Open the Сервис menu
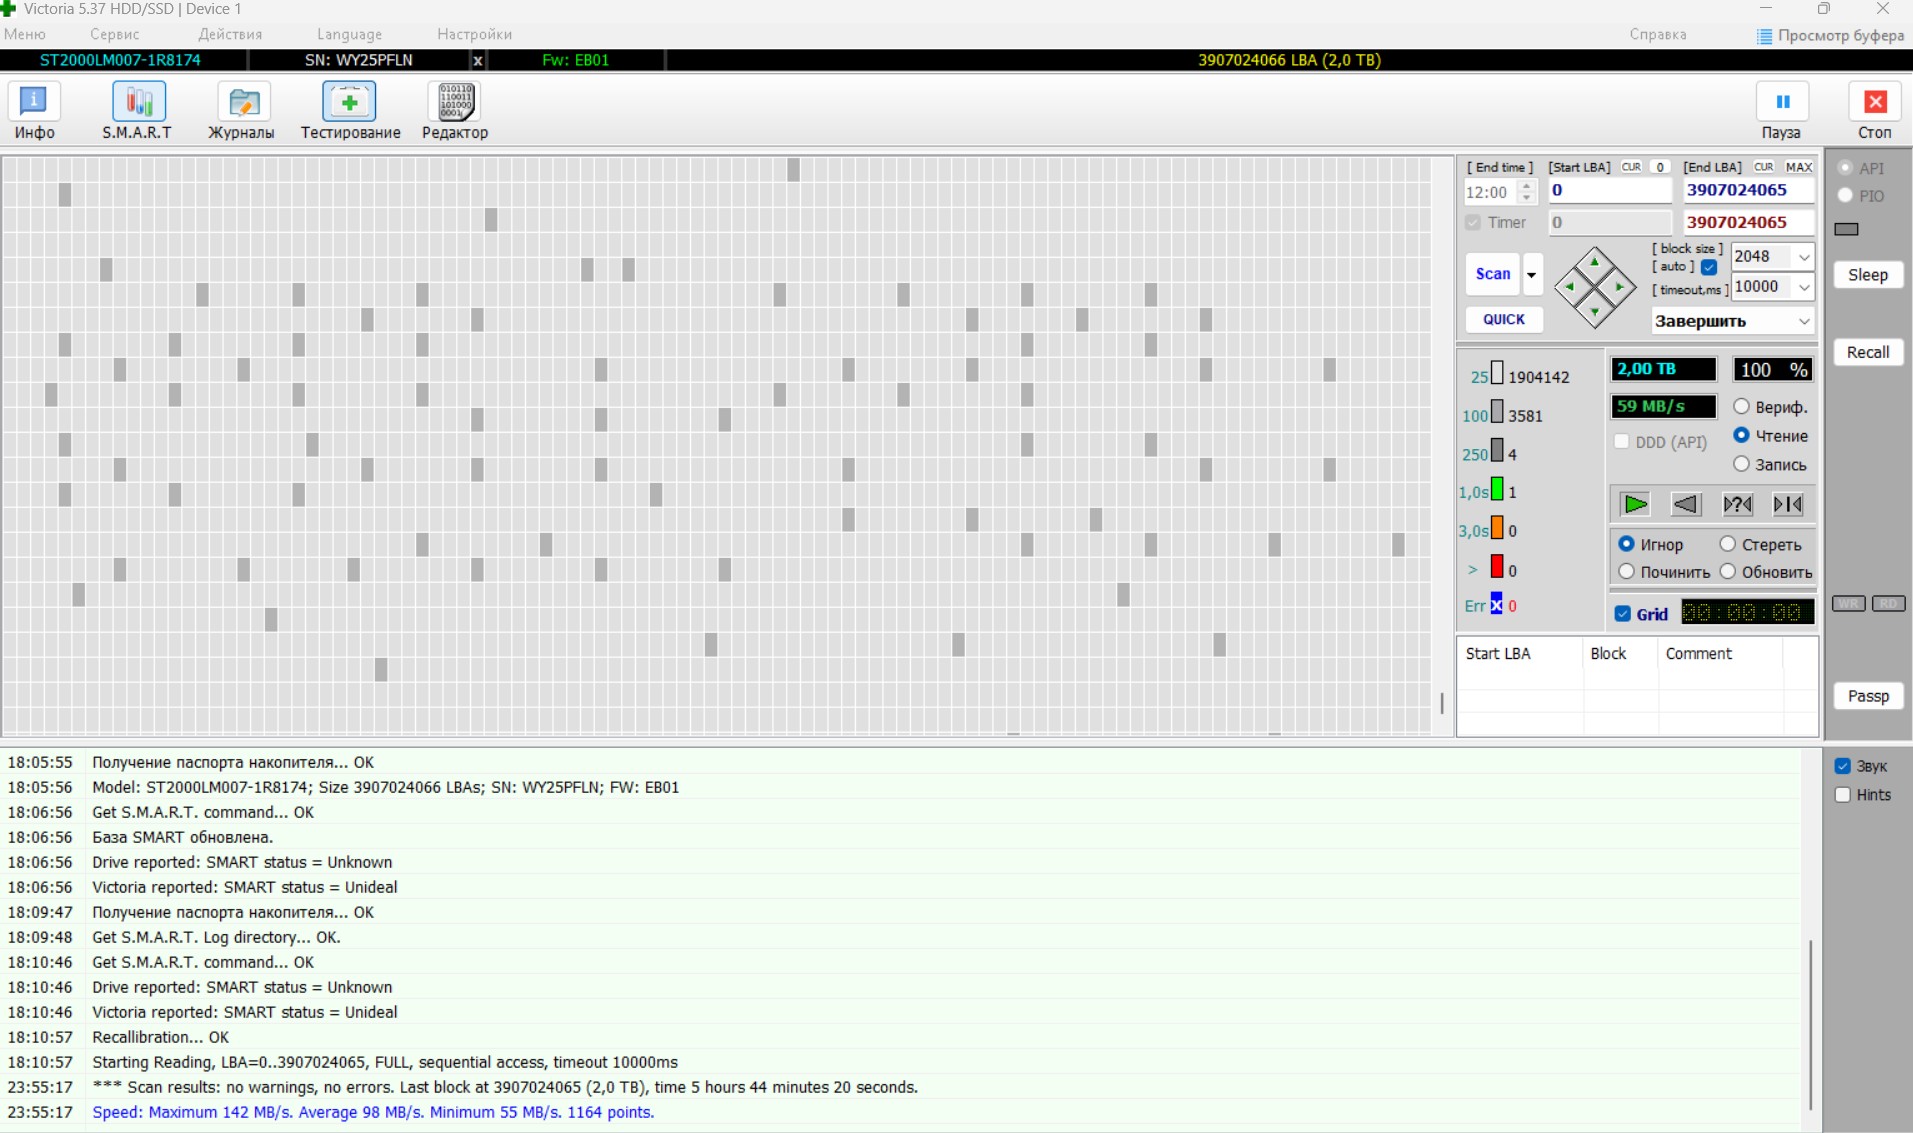Image resolution: width=1913 pixels, height=1133 pixels. click(114, 34)
